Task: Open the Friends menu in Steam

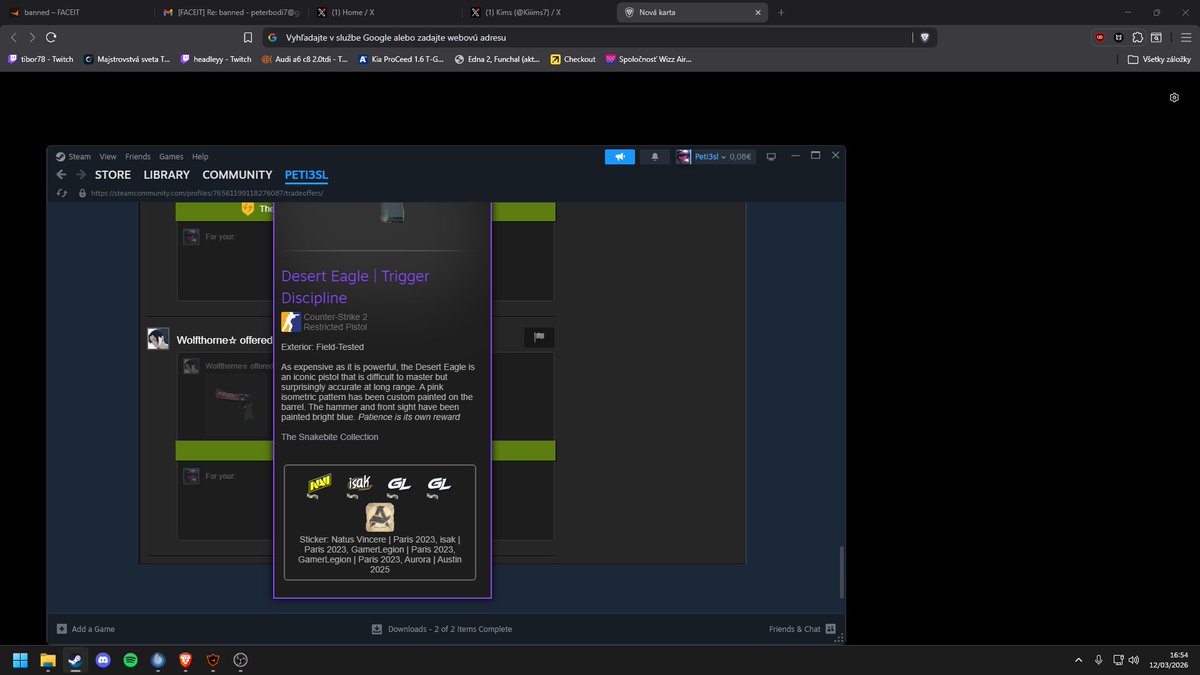Action: tap(138, 156)
